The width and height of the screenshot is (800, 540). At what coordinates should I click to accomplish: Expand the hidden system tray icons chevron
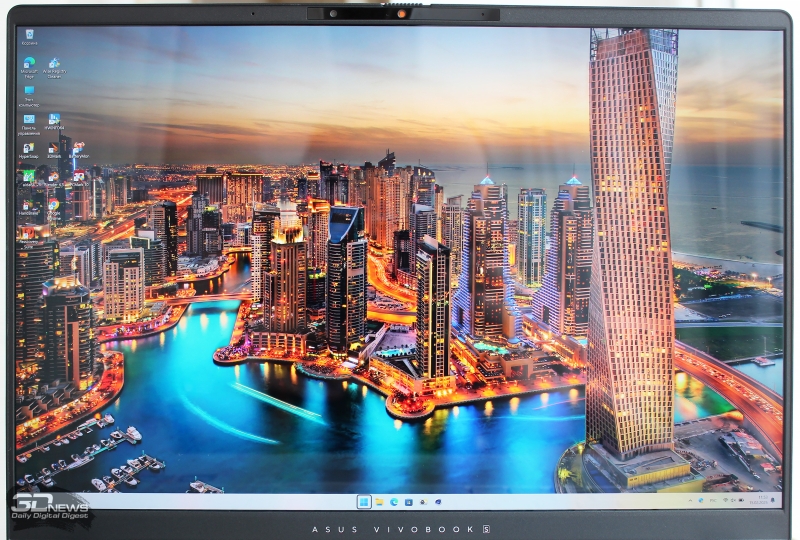tap(688, 500)
